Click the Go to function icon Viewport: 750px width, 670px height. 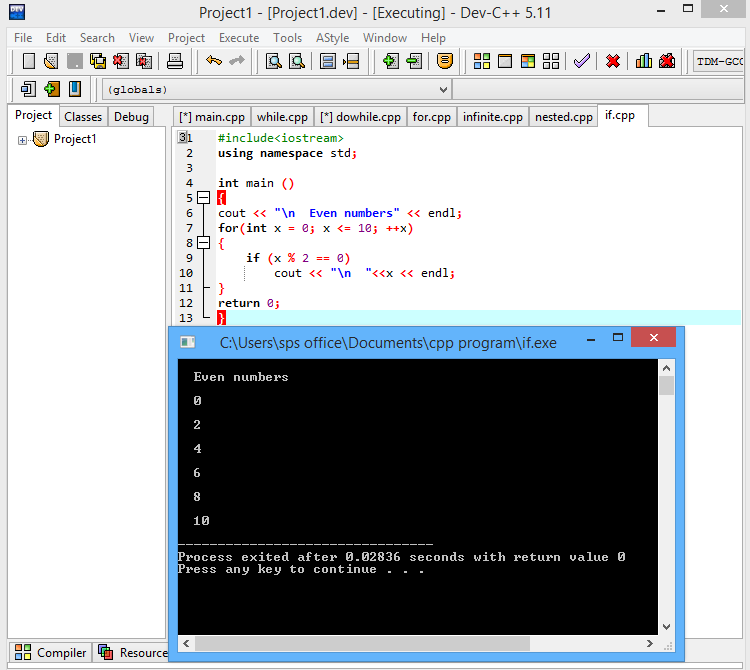(328, 61)
